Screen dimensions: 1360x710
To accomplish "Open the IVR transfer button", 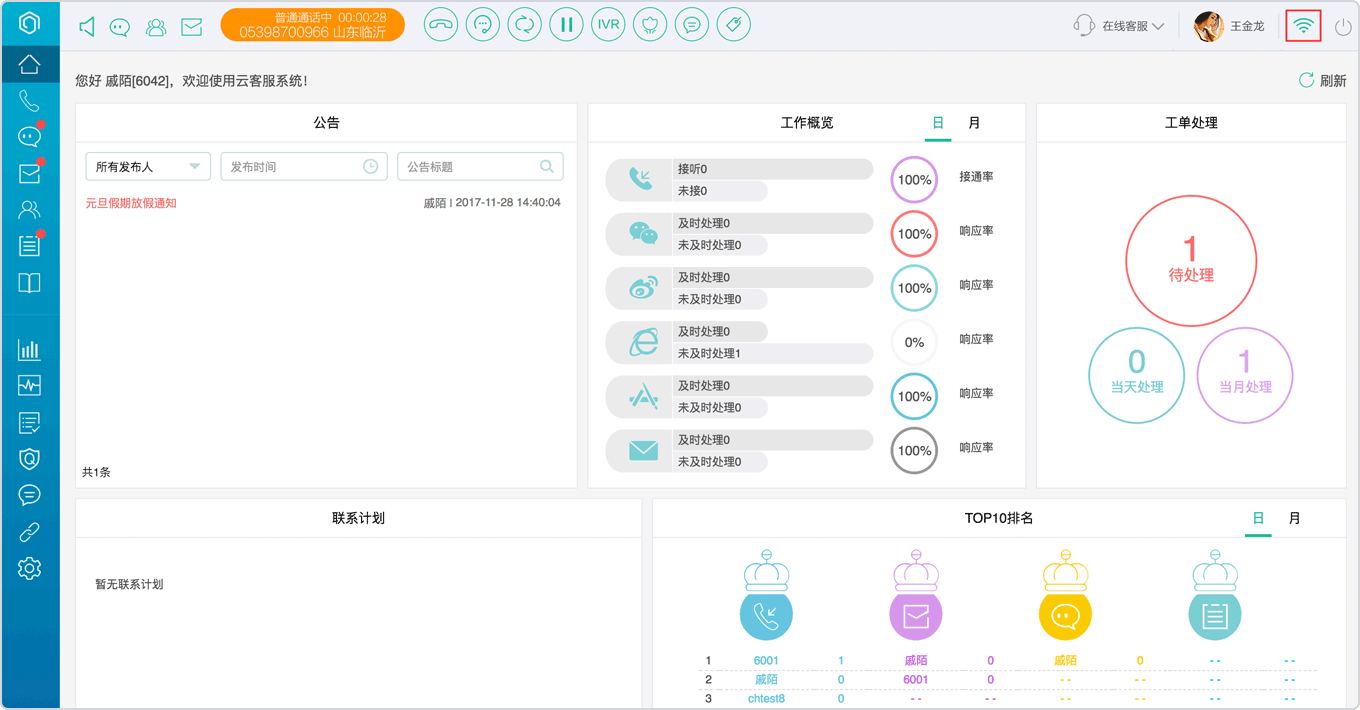I will tap(608, 25).
